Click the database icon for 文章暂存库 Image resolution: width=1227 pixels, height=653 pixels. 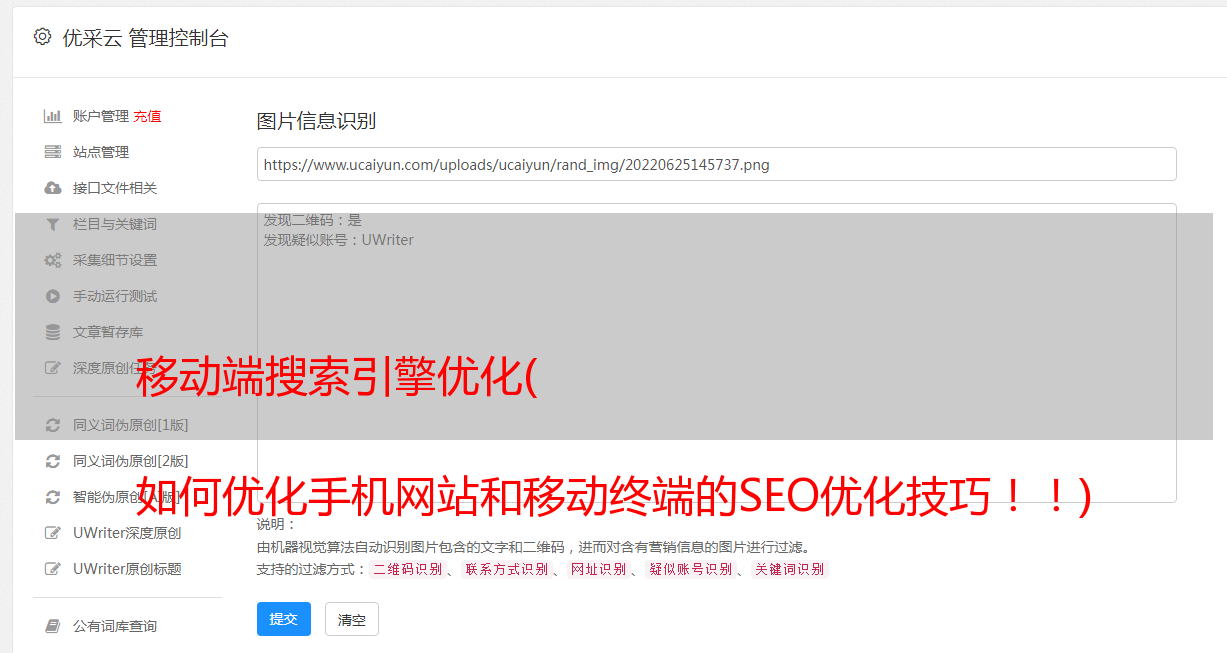53,332
